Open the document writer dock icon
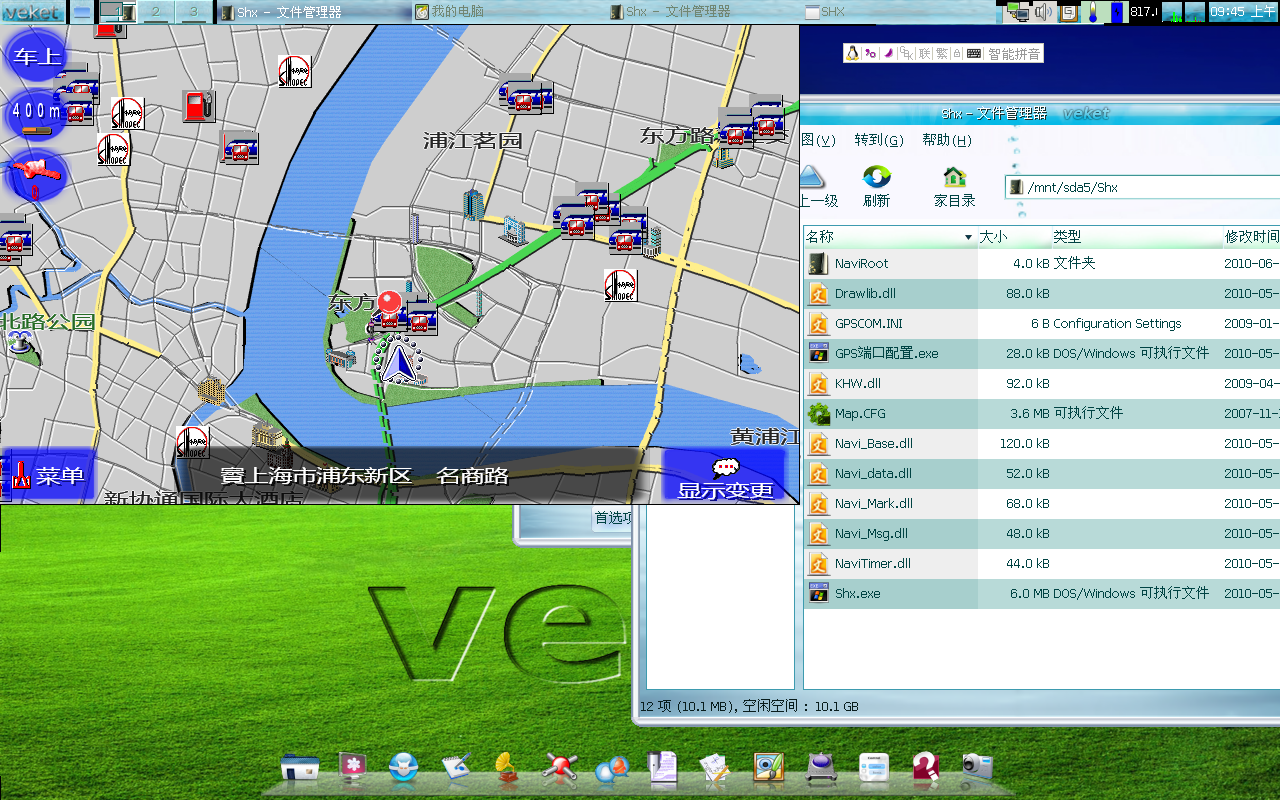Screen dimensions: 1280x800 662,766
